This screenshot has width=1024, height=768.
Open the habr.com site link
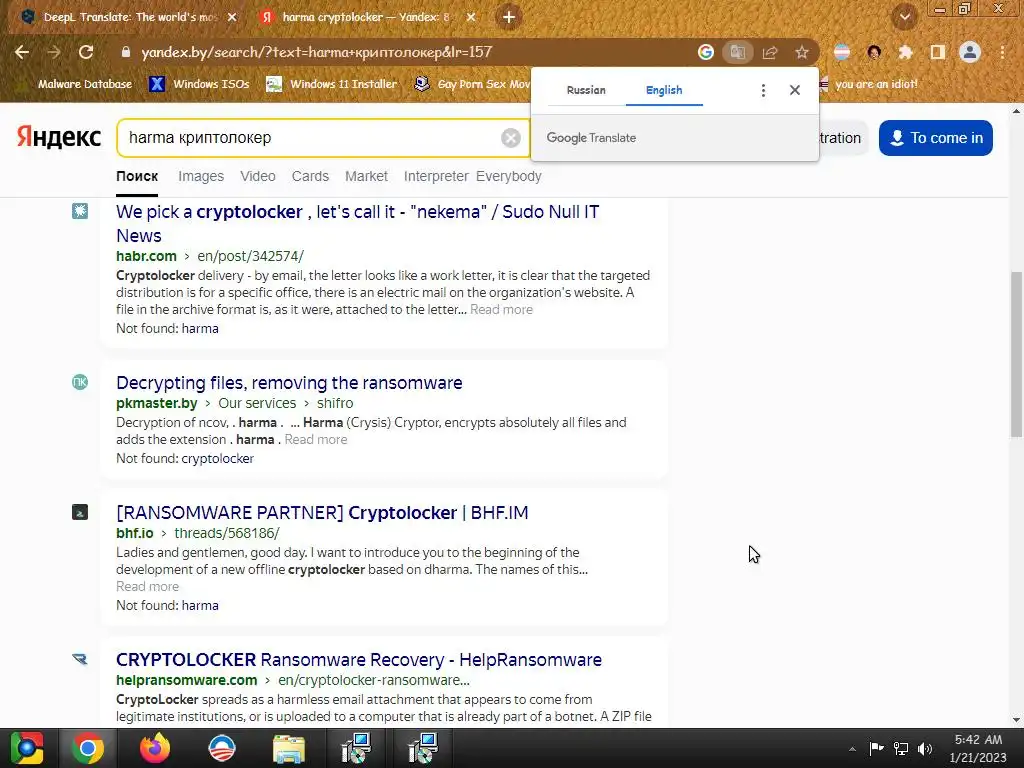(x=146, y=256)
